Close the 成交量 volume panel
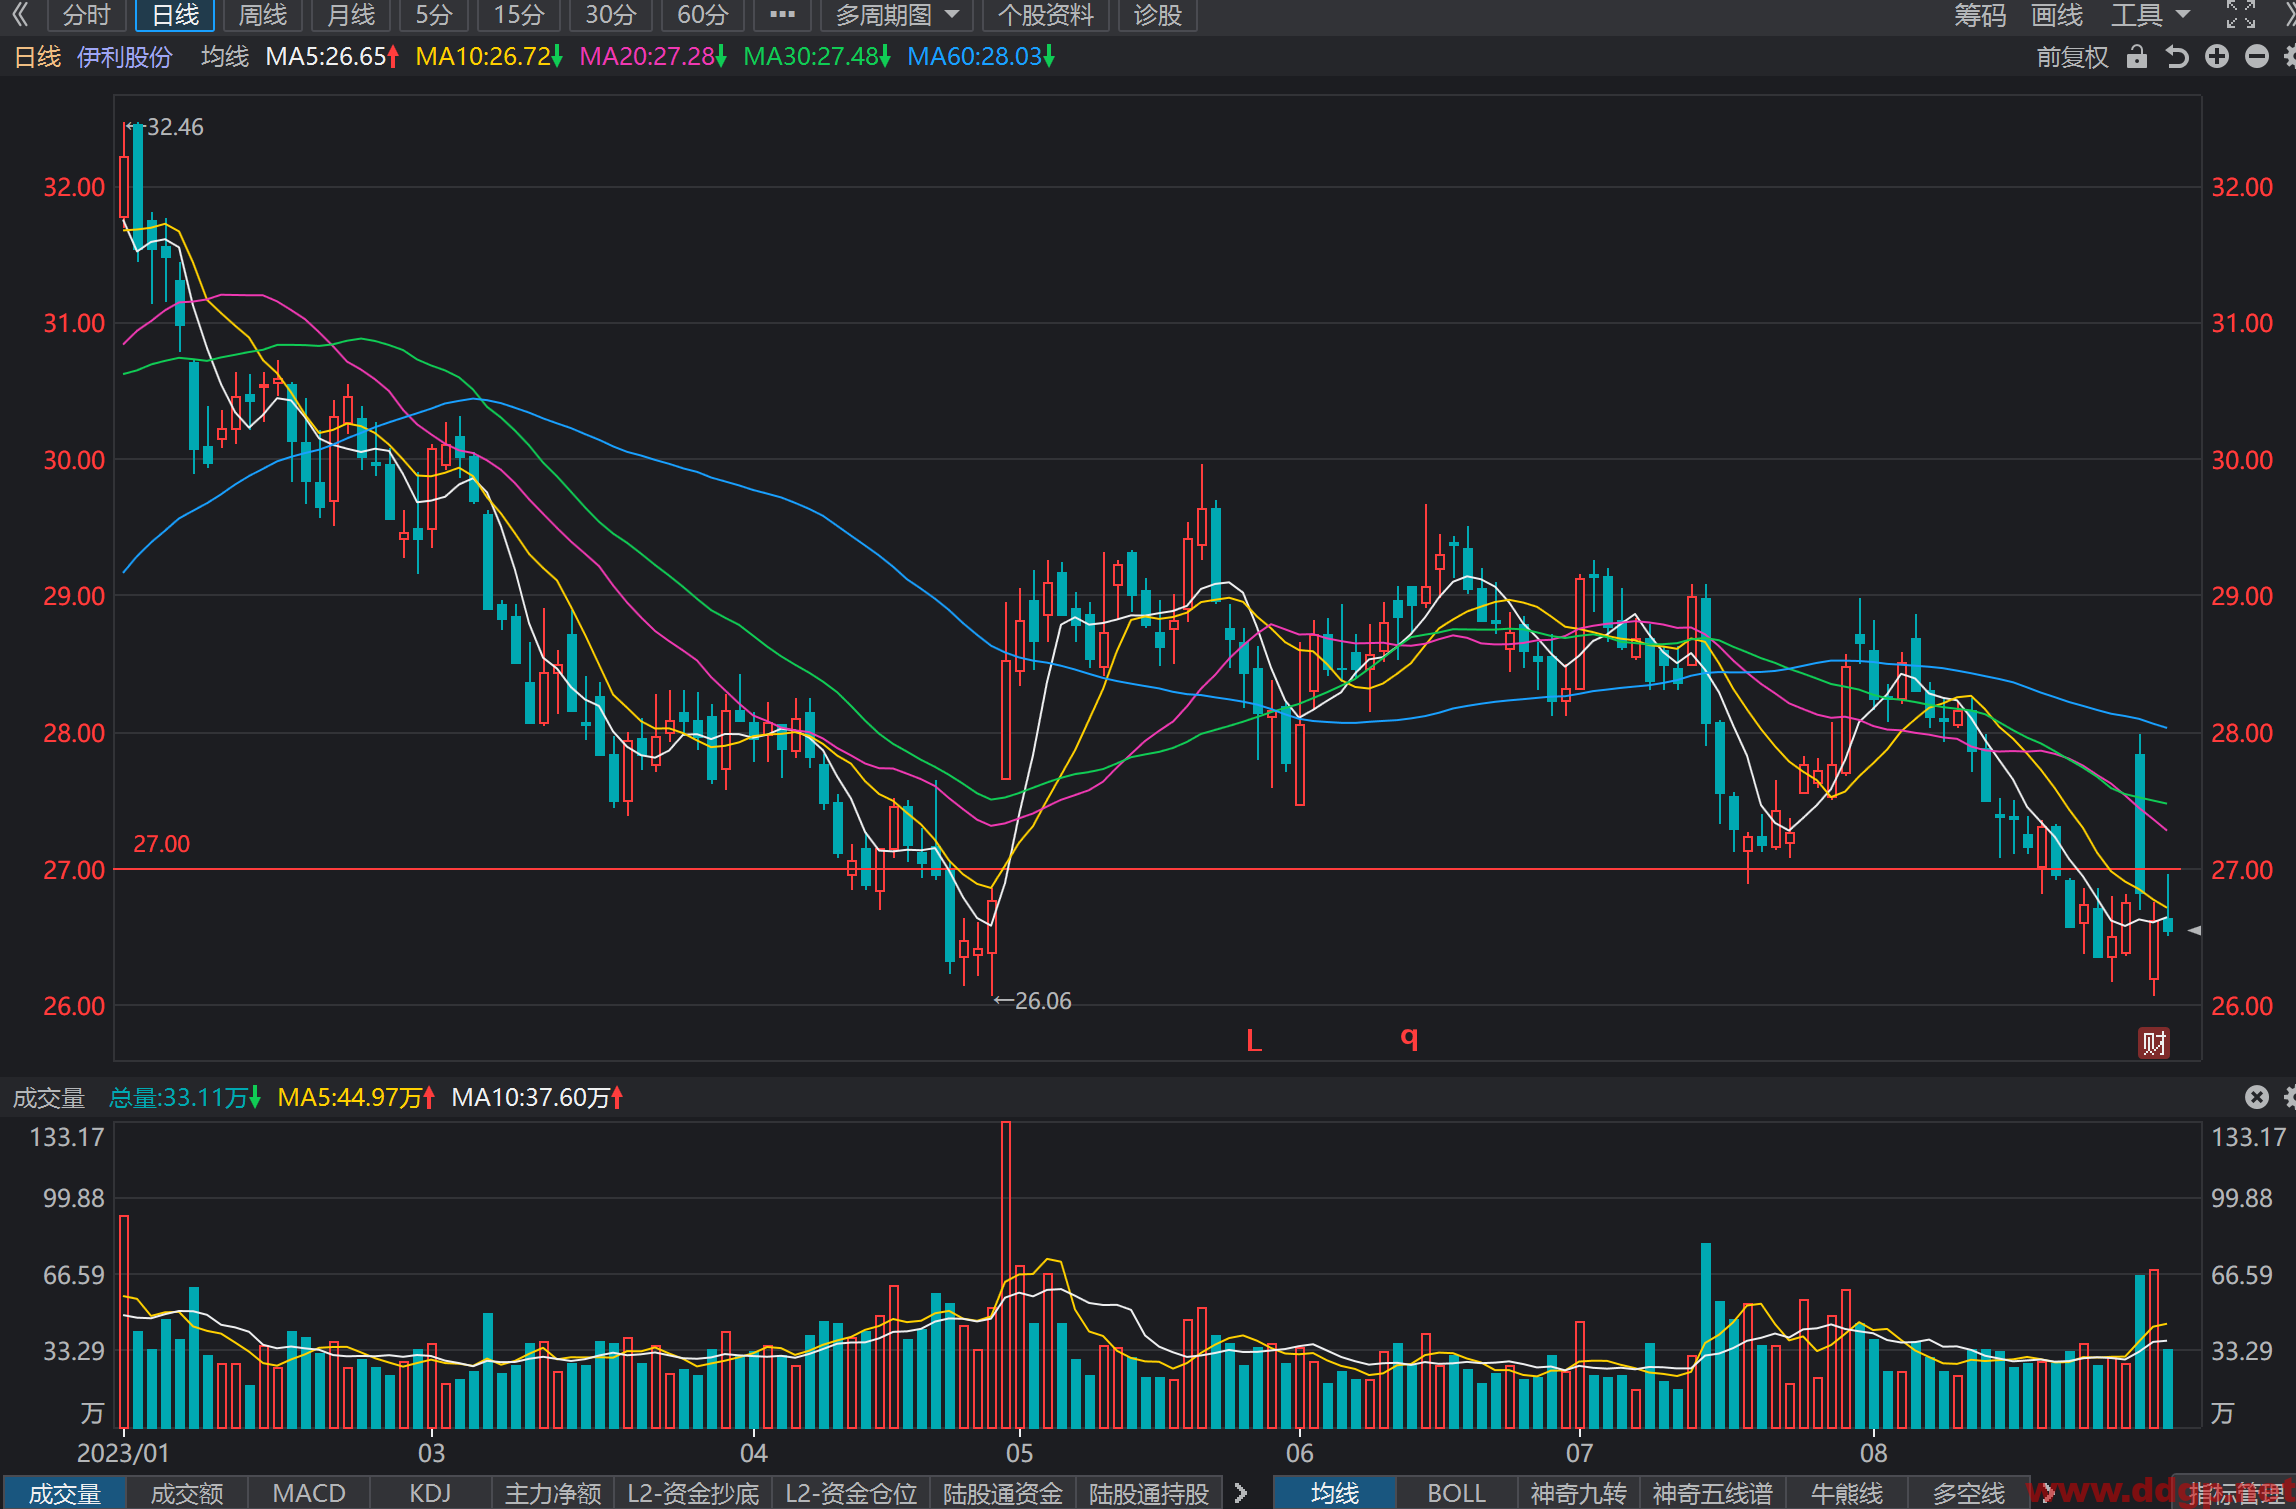Screen dimensions: 2296x1509 (2256, 1097)
